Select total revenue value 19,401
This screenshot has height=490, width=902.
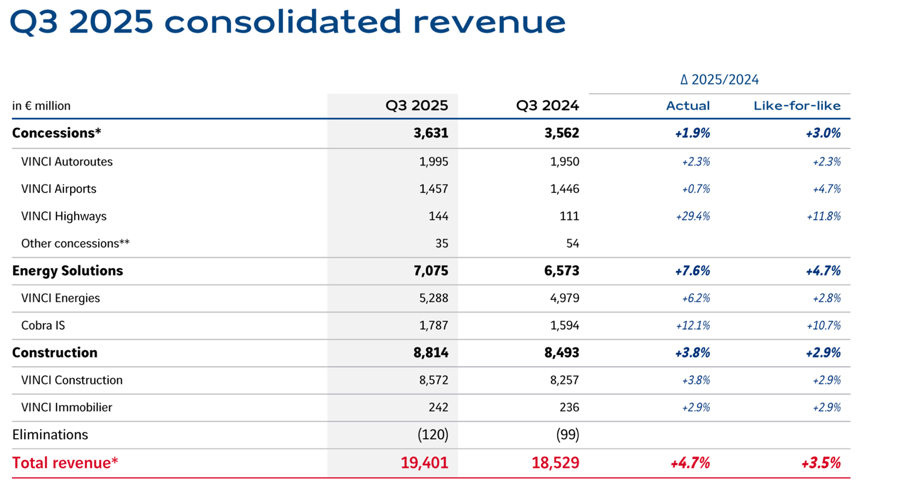(425, 463)
